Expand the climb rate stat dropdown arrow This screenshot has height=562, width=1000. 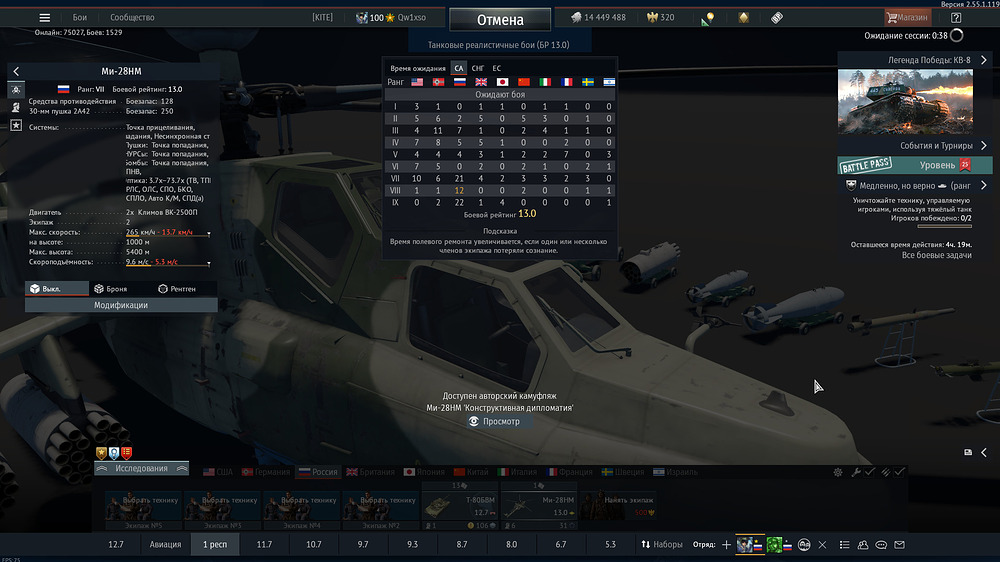(x=209, y=263)
